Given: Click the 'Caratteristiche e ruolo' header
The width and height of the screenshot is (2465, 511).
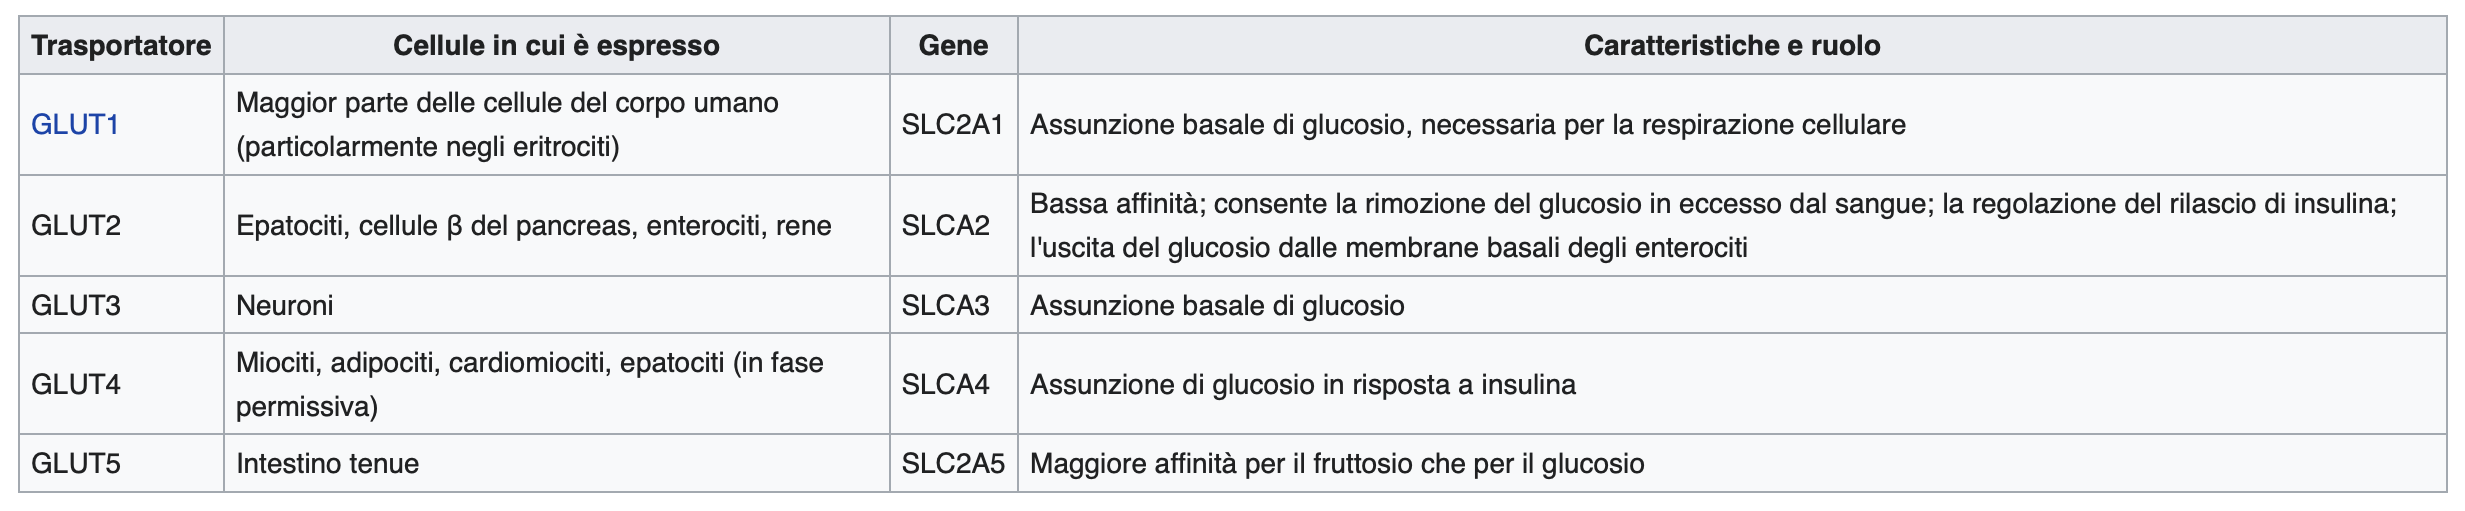Looking at the screenshot, I should tap(1731, 46).
